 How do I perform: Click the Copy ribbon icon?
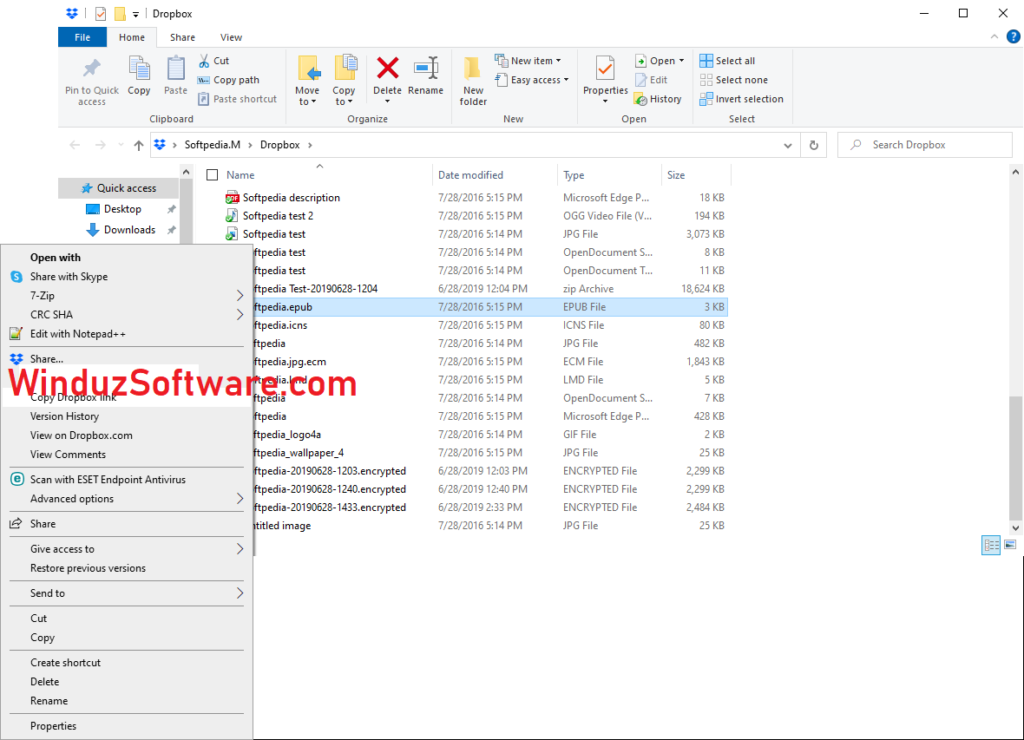tap(138, 69)
